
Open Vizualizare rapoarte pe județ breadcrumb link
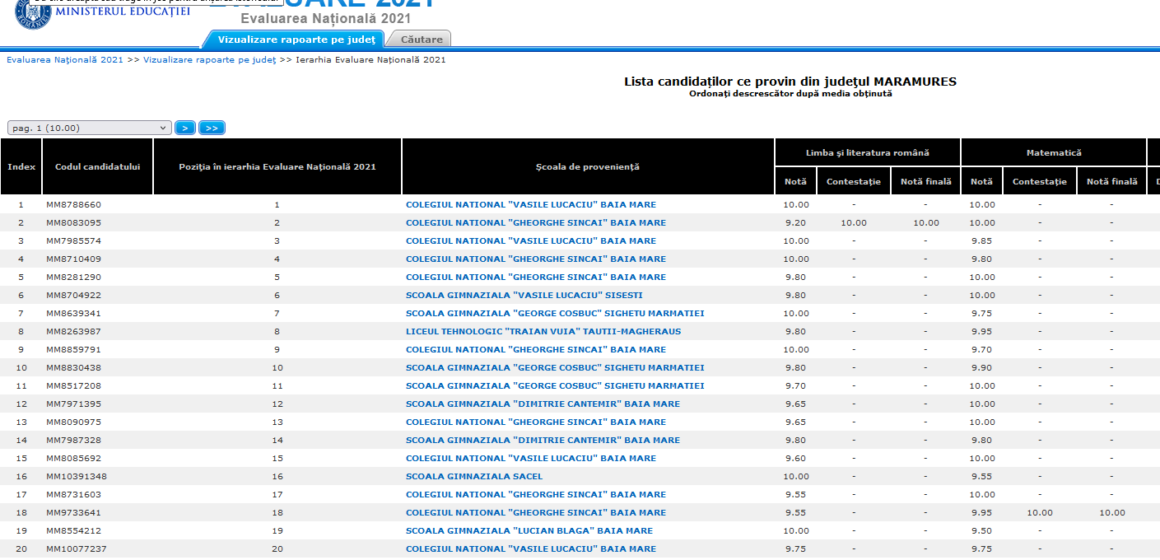[x=209, y=60]
